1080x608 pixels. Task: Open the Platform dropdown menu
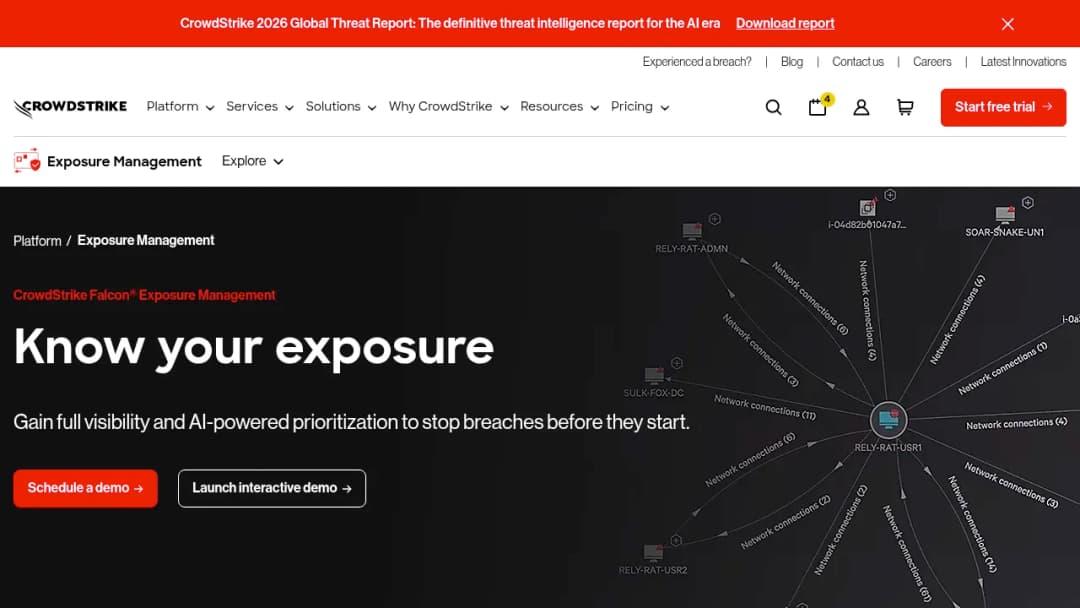pos(180,107)
